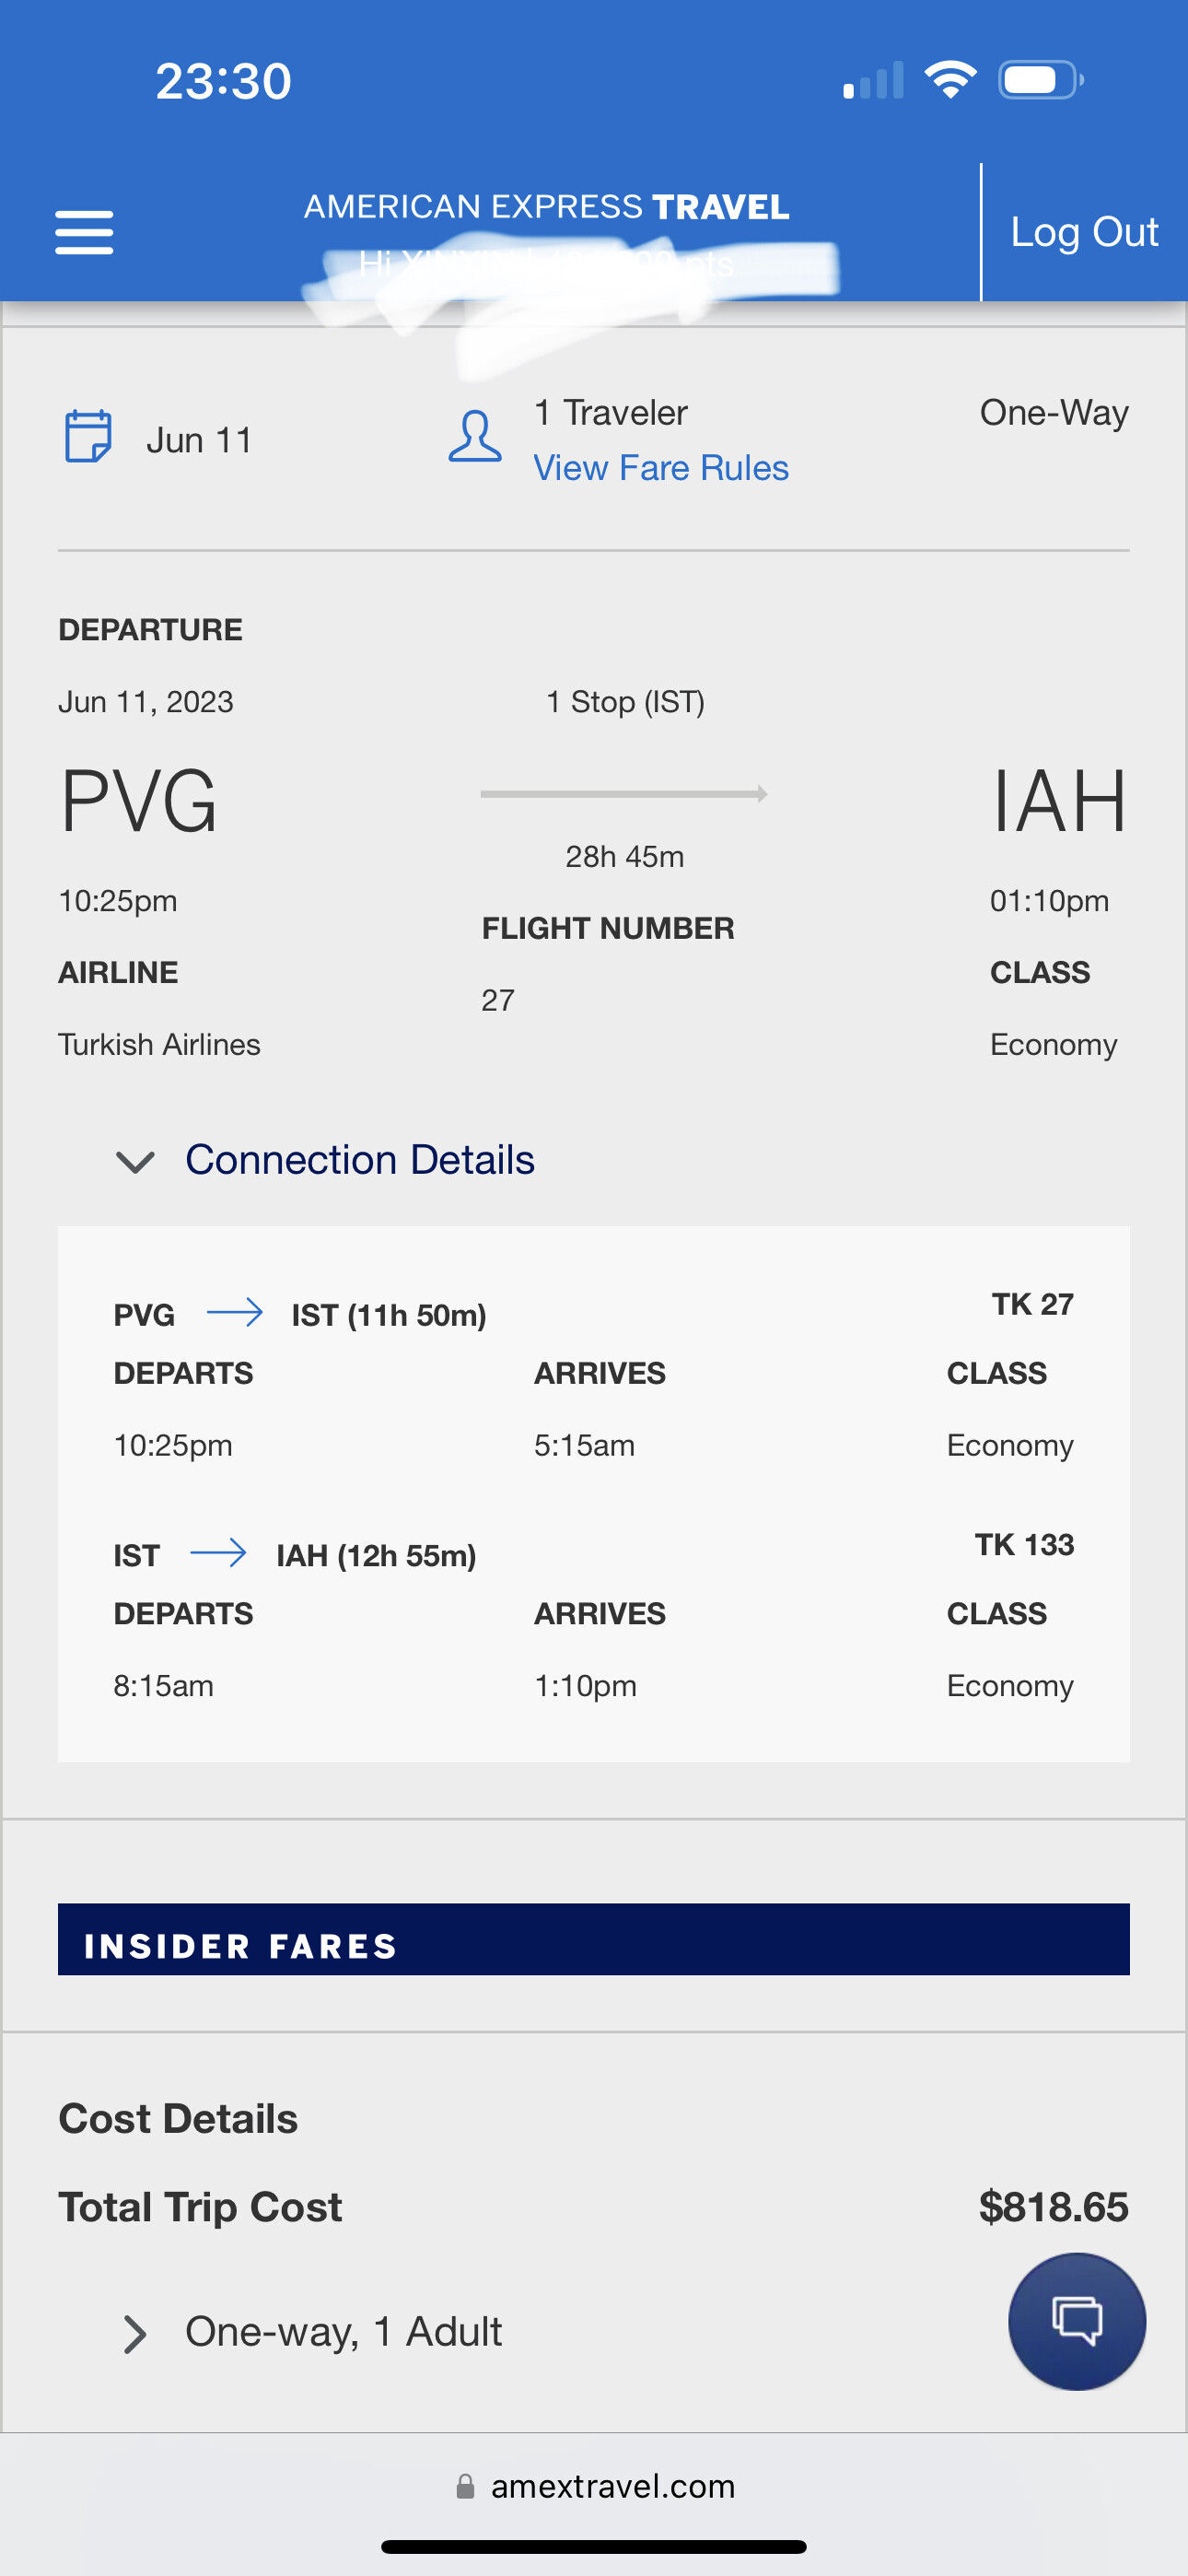Viewport: 1188px width, 2576px height.
Task: Open View Fare Rules link
Action: click(x=661, y=468)
